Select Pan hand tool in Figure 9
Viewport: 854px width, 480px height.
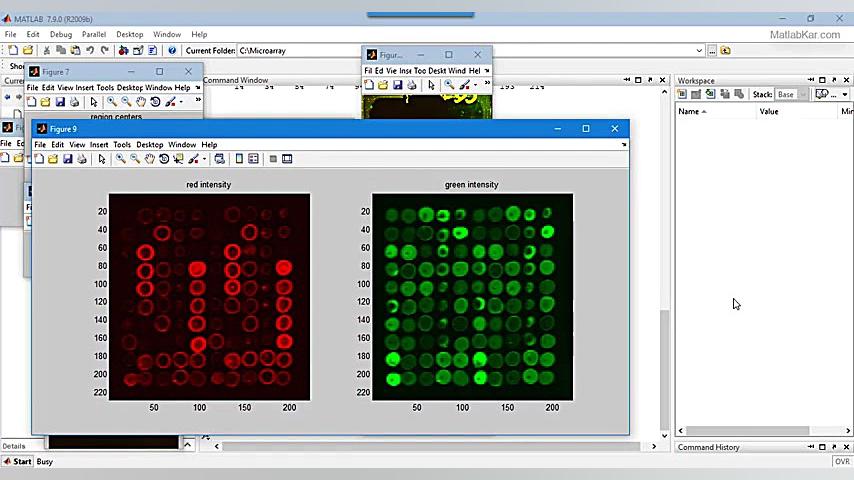click(149, 159)
